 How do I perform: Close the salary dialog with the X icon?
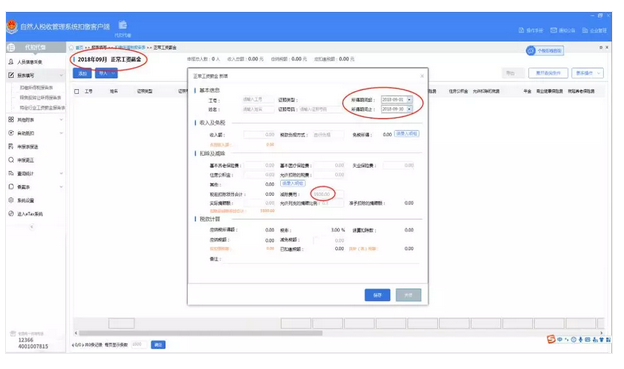422,76
